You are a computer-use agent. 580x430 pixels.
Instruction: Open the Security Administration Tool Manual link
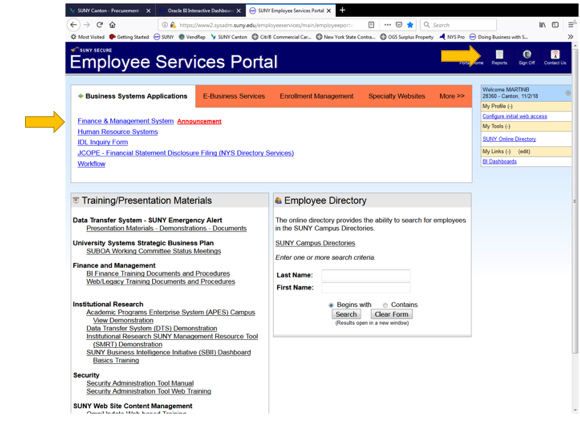(x=140, y=383)
